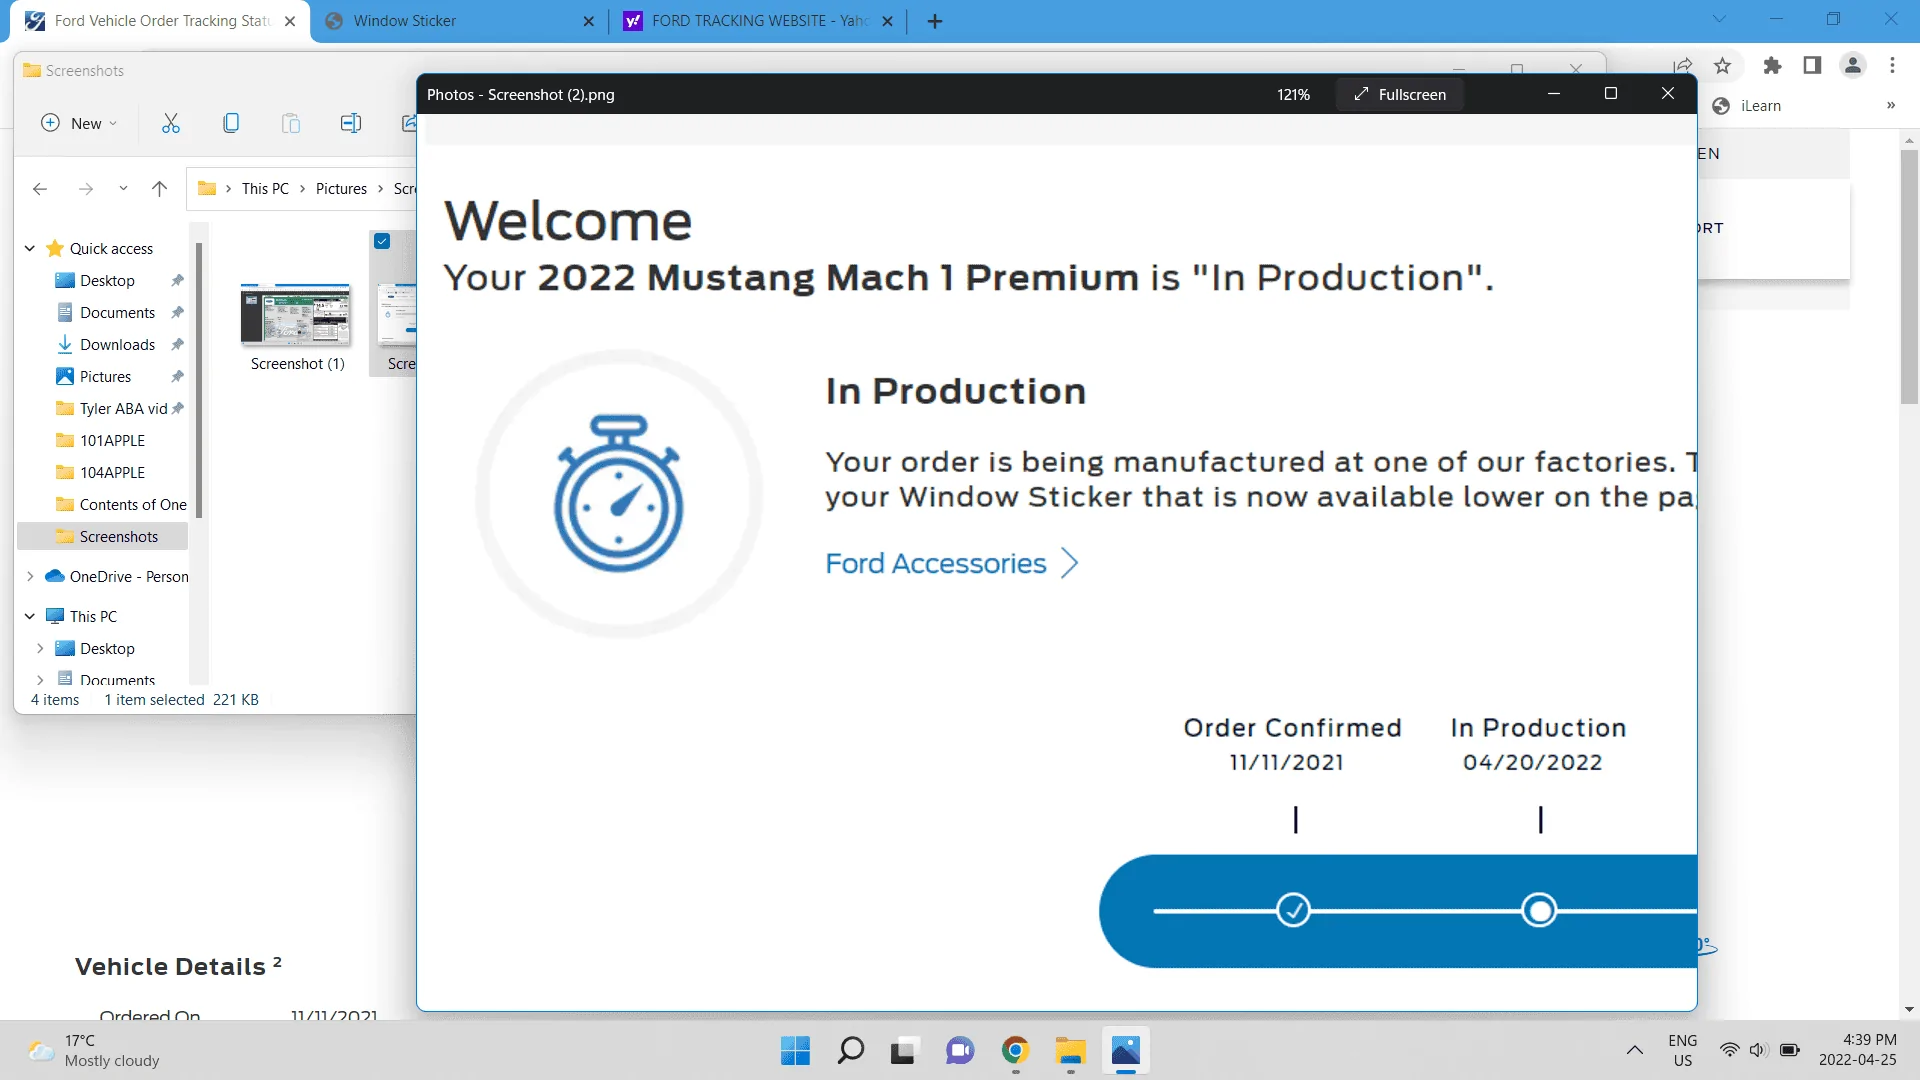Show hidden system tray icons

1634,1050
